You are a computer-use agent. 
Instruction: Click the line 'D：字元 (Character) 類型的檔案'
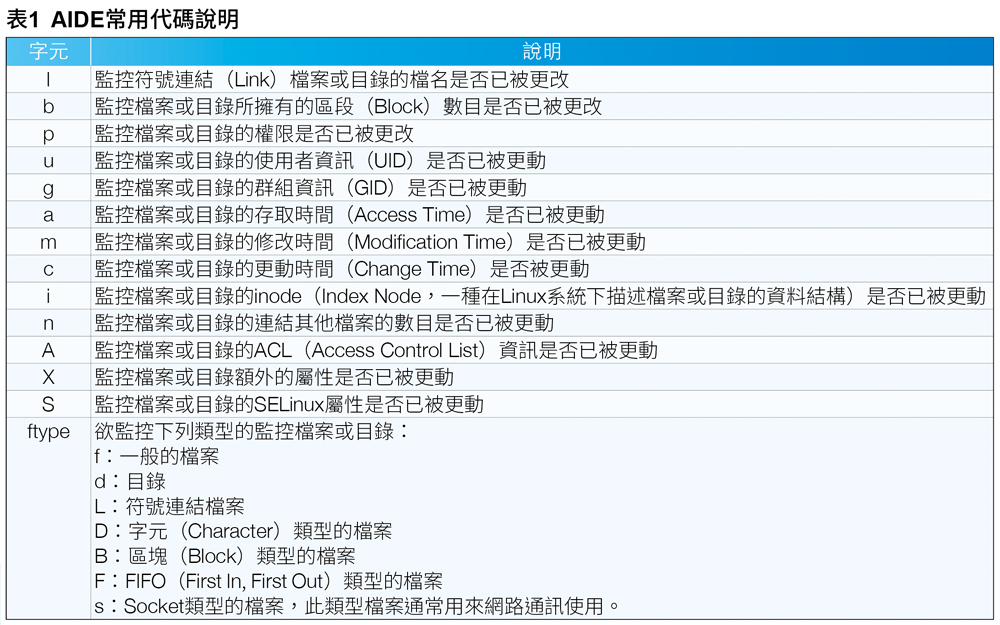coord(243,531)
